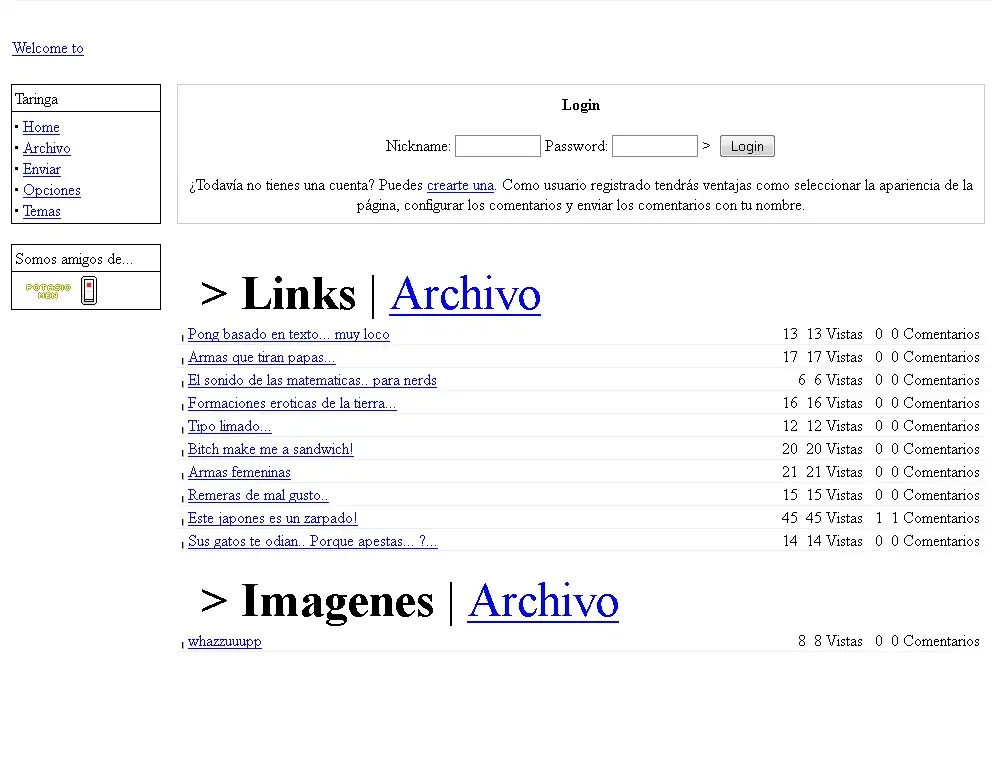Click the Login button
Viewport: 995px width, 762px height.
[x=747, y=146]
